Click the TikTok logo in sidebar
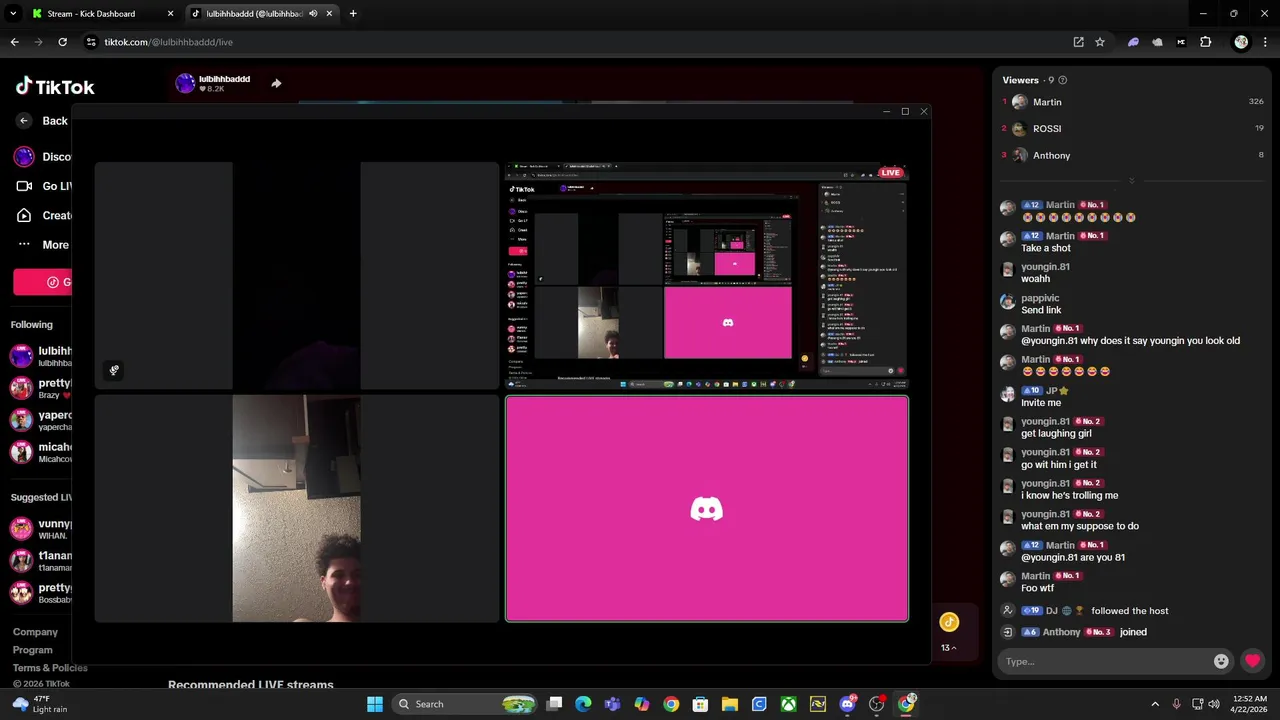 pos(55,87)
